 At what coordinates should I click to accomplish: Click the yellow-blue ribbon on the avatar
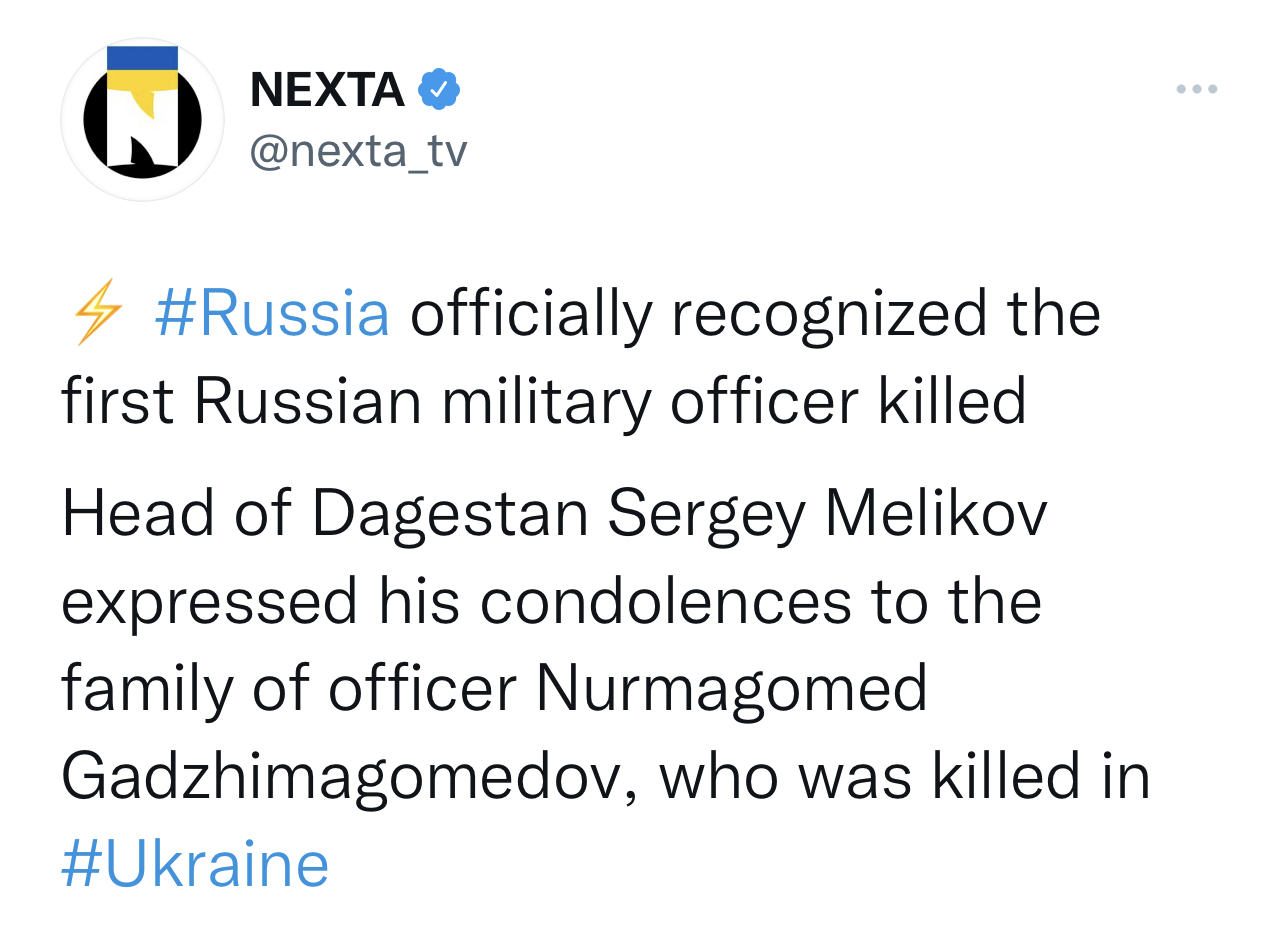[x=143, y=72]
